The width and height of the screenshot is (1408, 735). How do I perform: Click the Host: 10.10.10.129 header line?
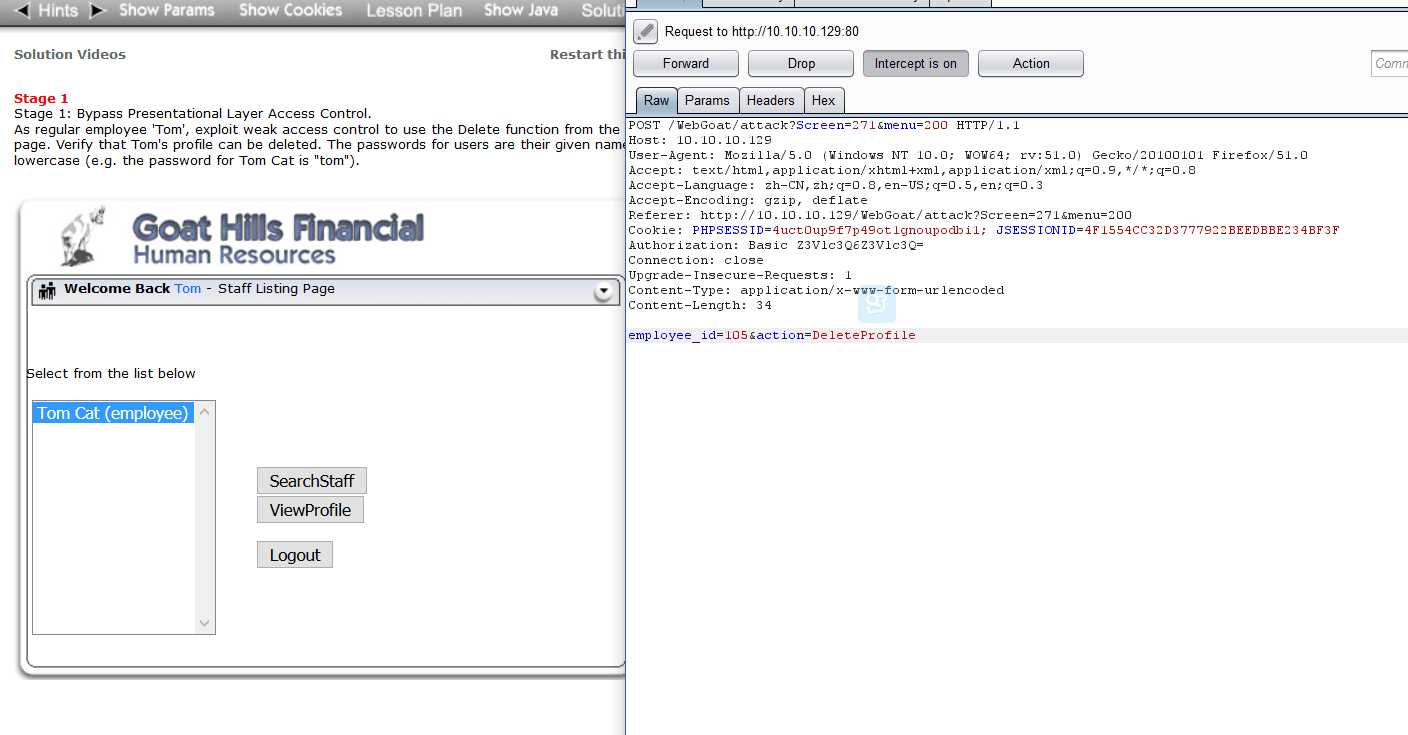pyautogui.click(x=700, y=141)
